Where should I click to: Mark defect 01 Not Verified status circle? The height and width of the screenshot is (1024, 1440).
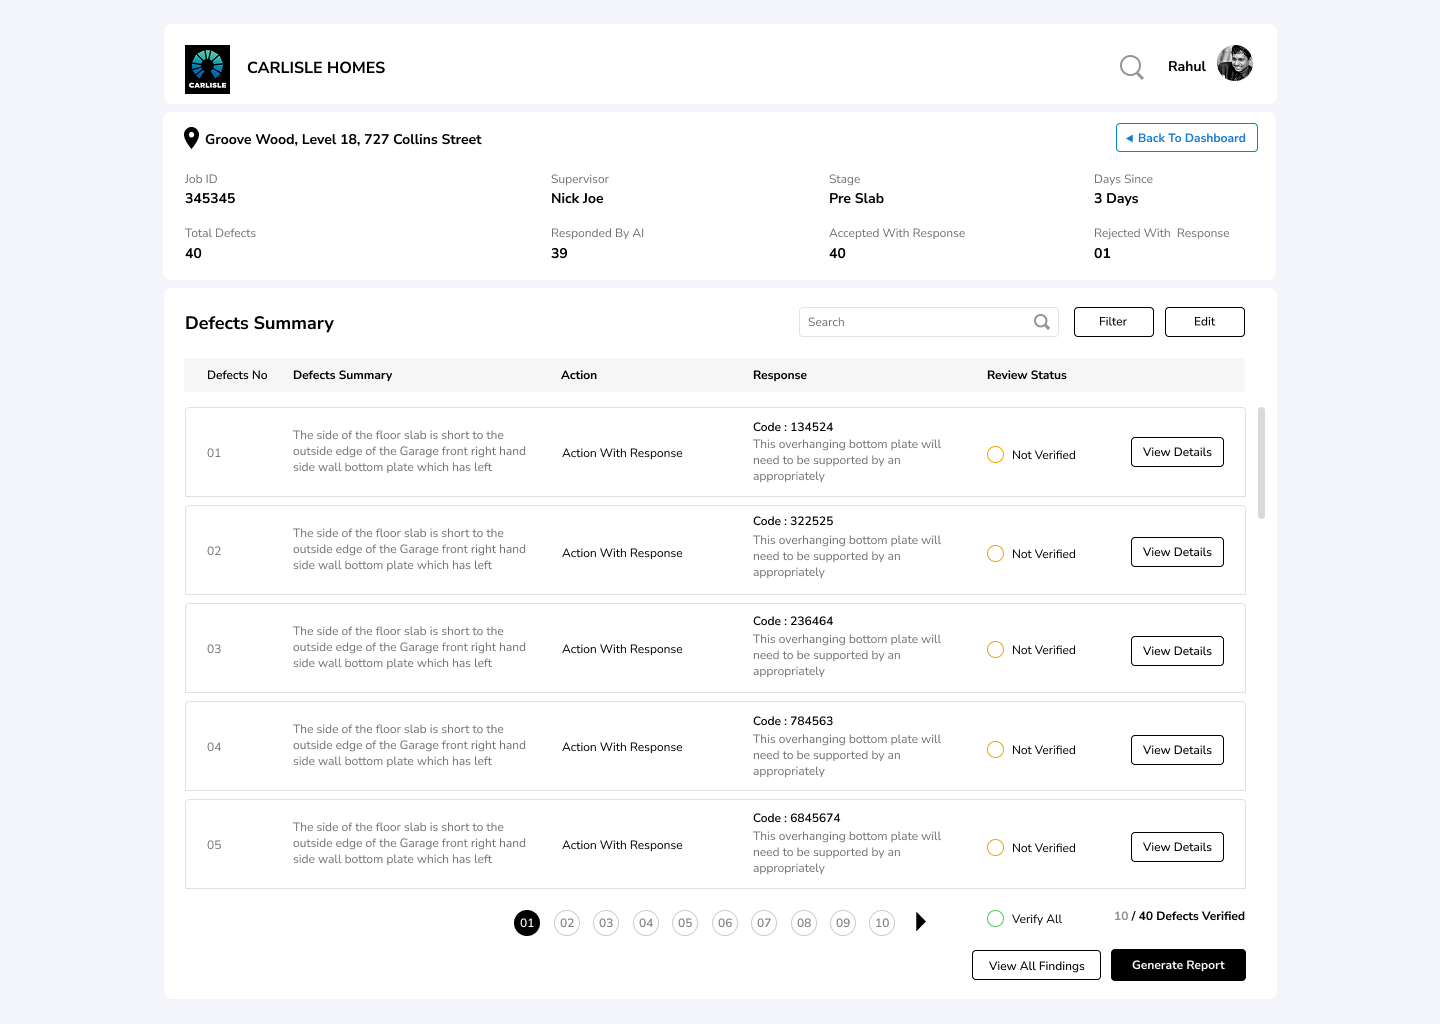pos(995,454)
